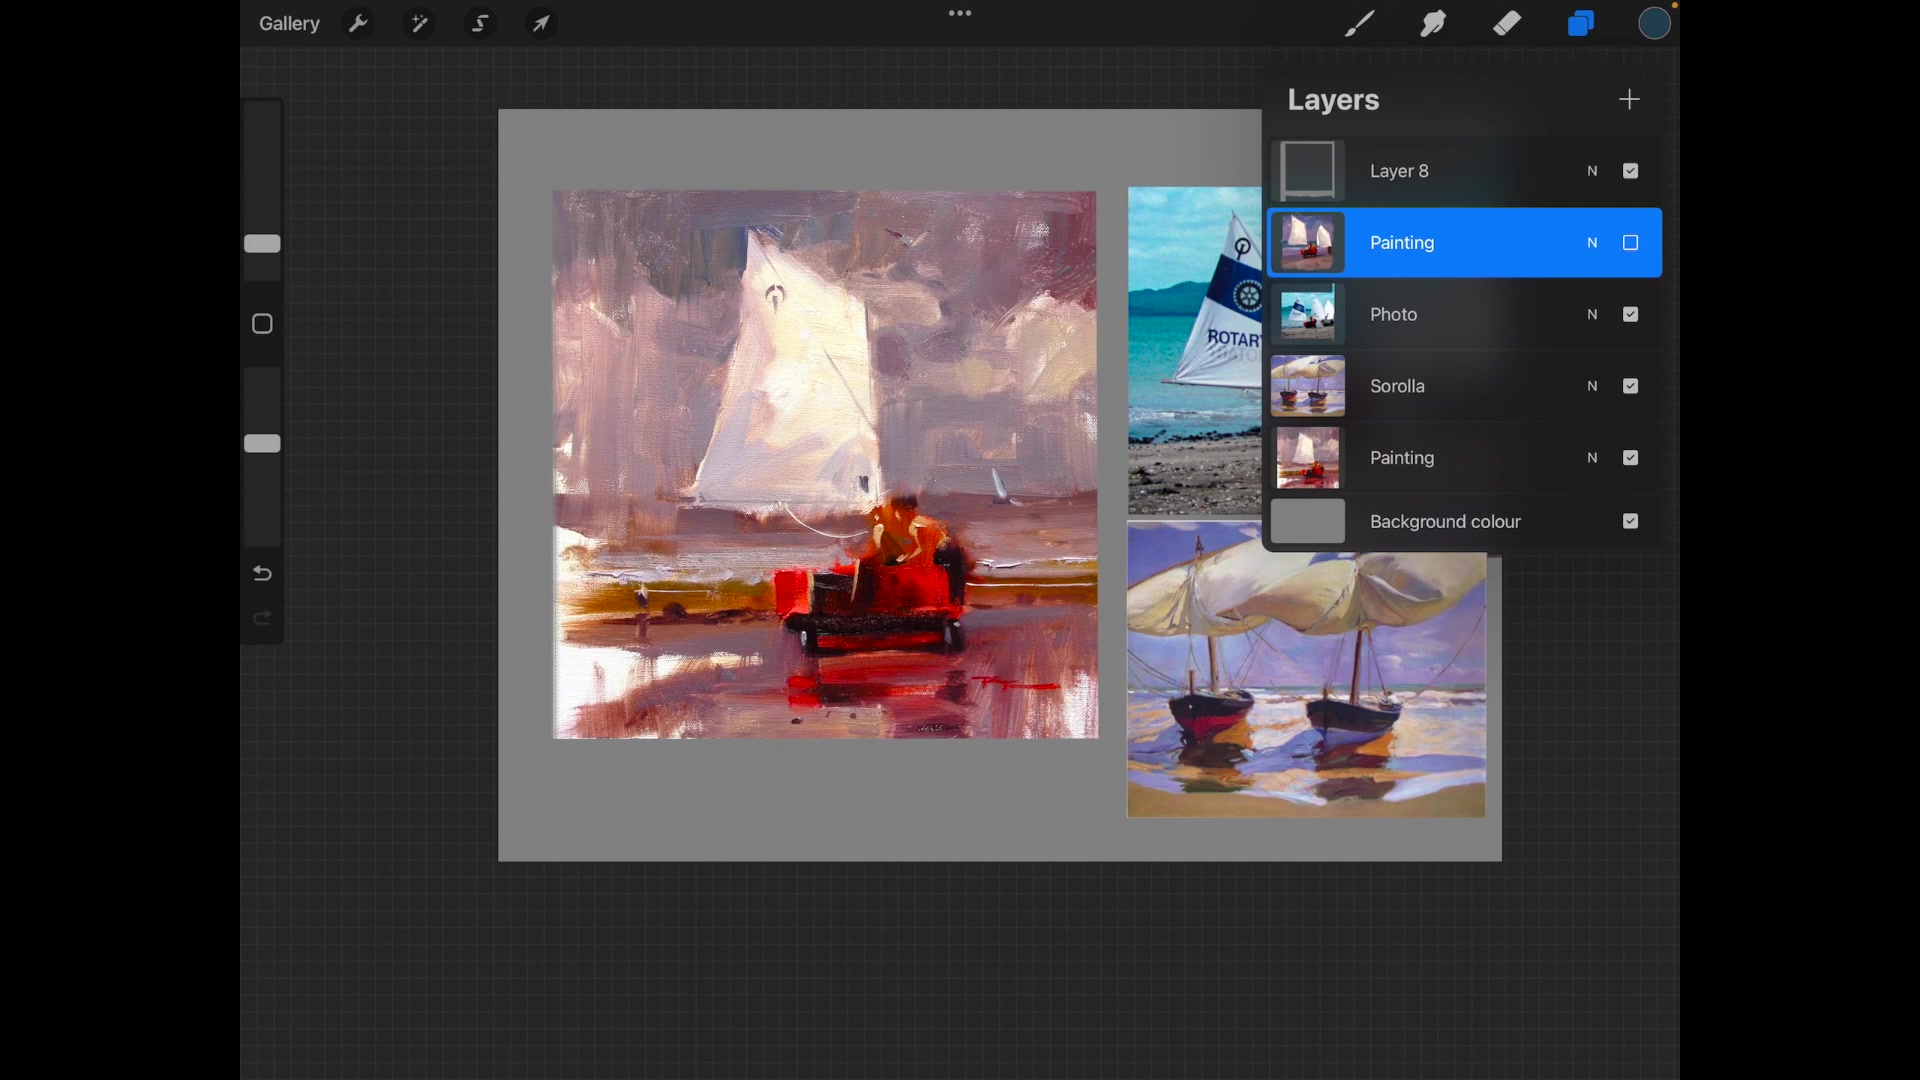
Task: Add a new layer with plus
Action: [1630, 99]
